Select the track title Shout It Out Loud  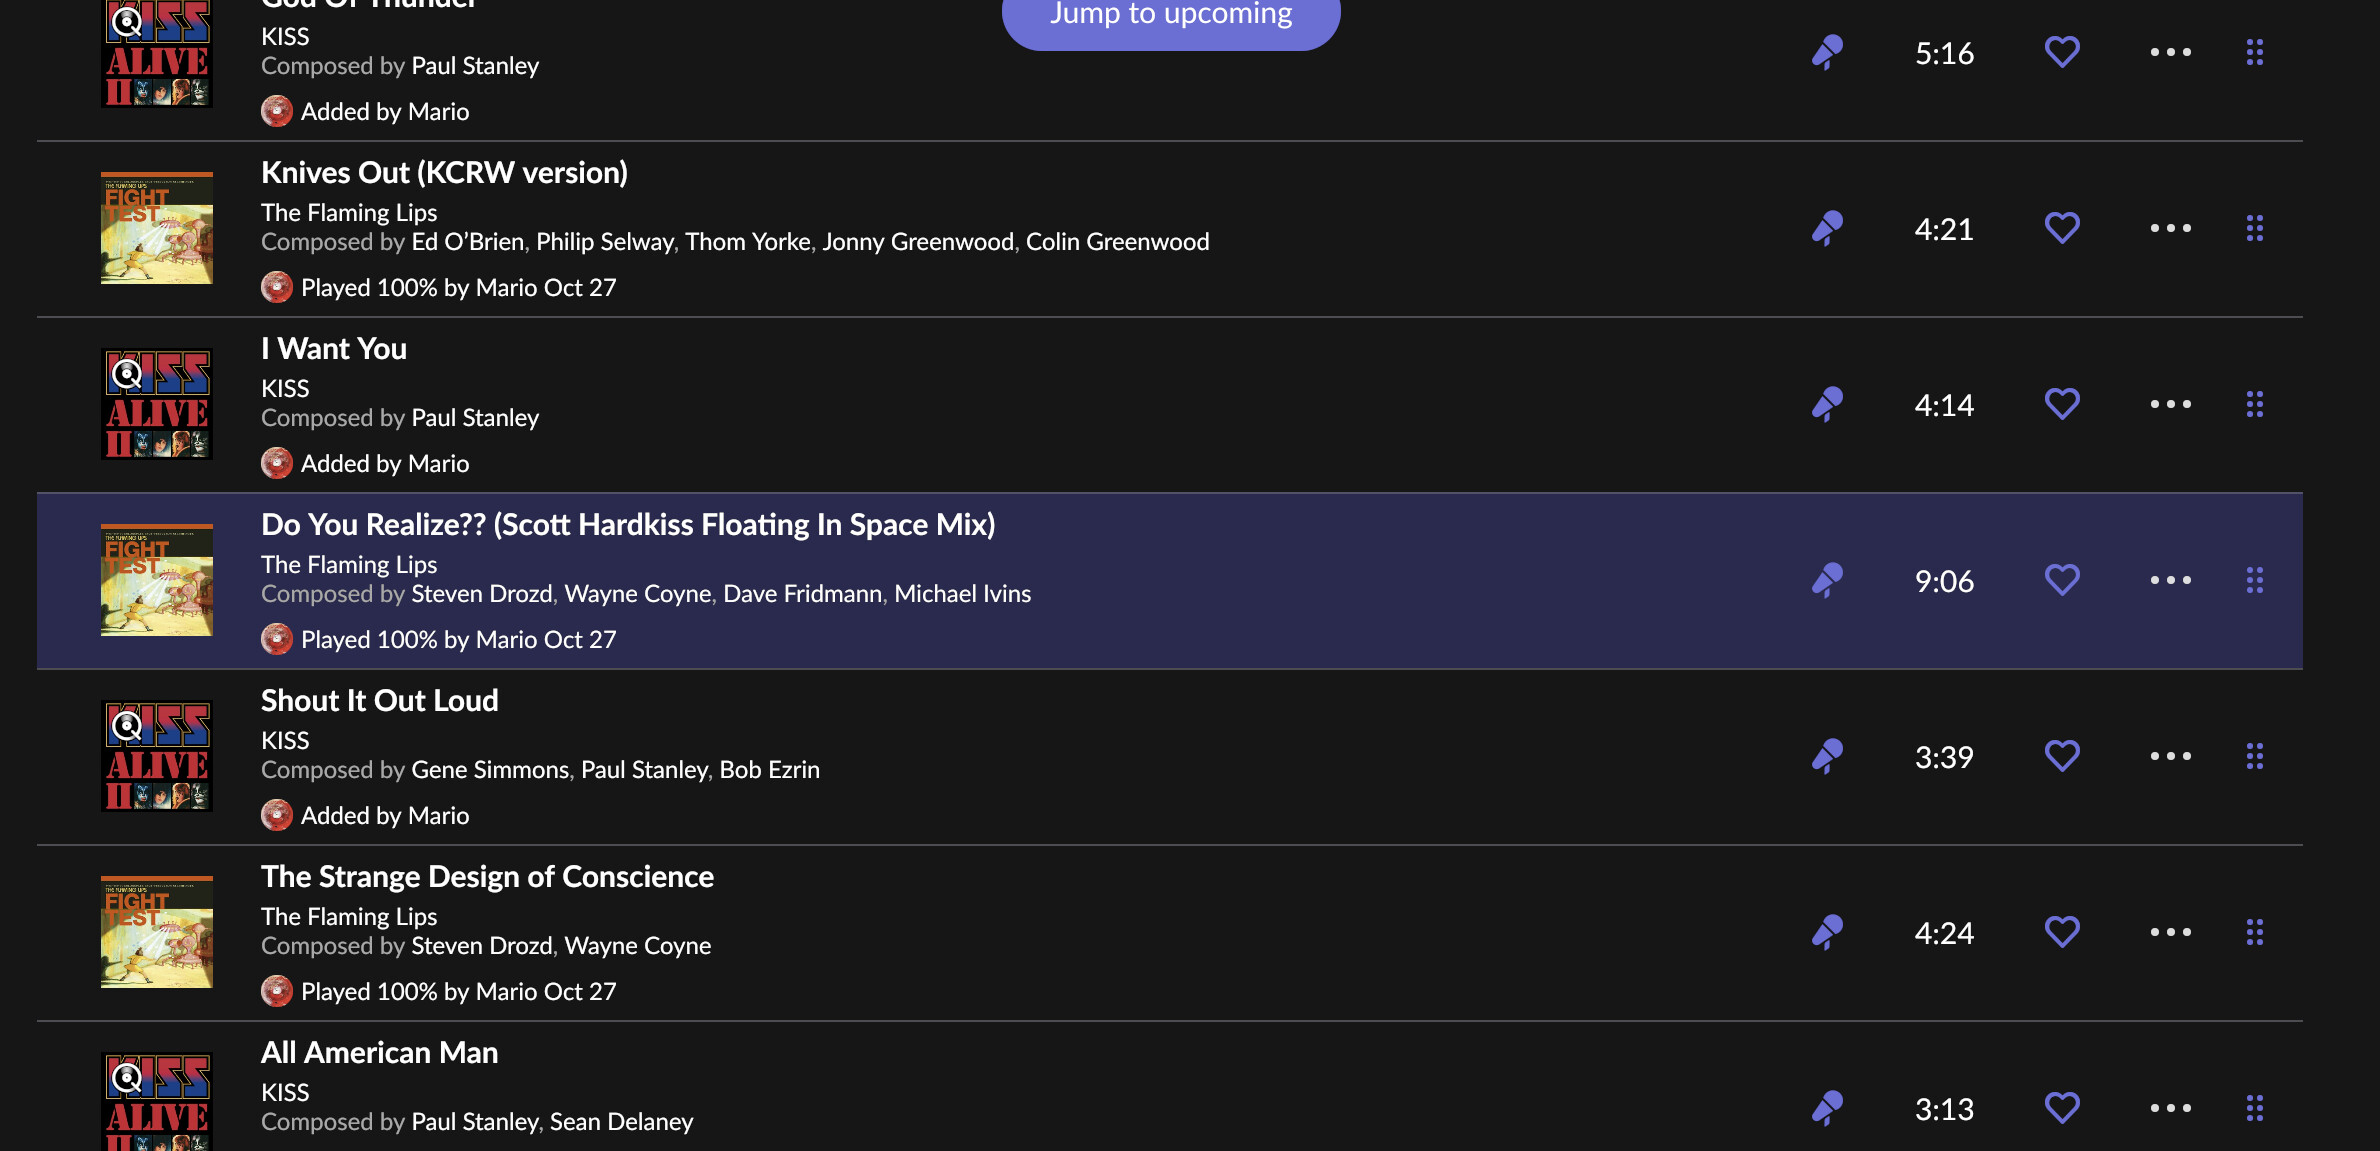(x=380, y=701)
